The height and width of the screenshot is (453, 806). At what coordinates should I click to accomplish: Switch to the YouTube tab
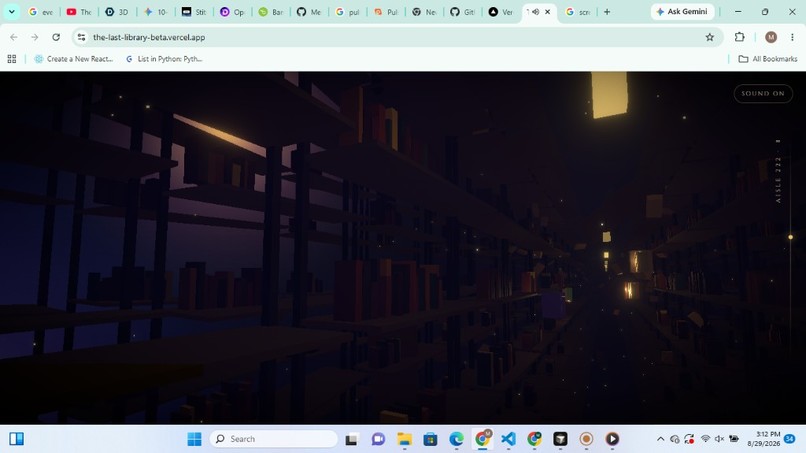79,11
